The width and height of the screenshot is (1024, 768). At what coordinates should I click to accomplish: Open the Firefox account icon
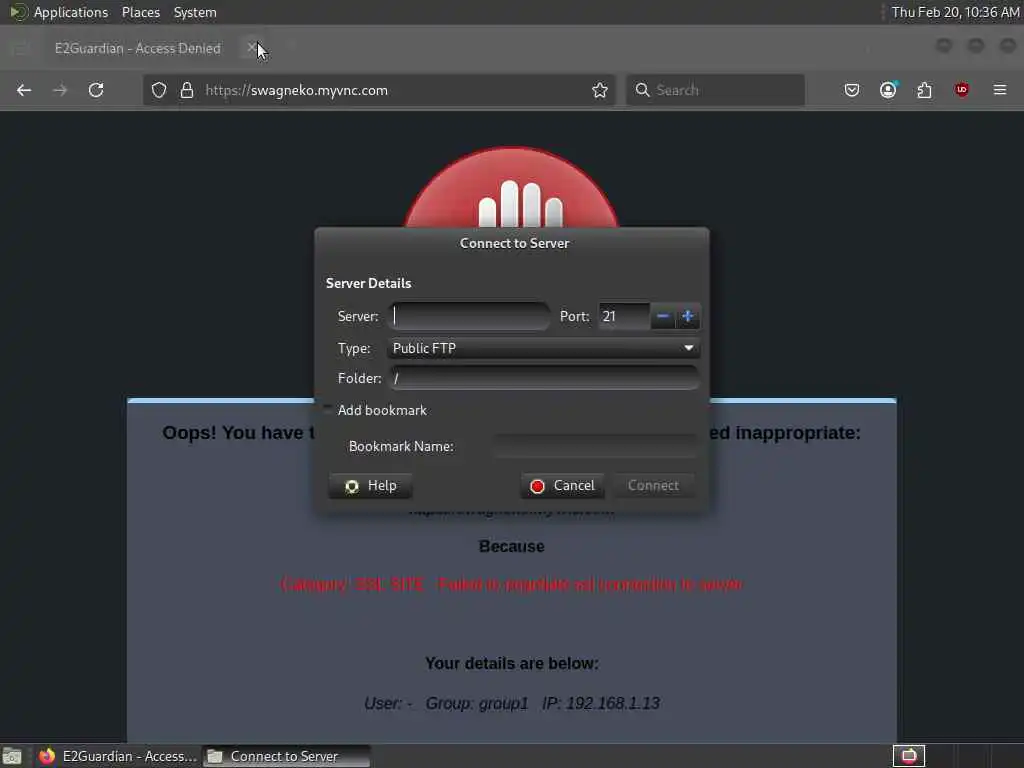tap(888, 90)
